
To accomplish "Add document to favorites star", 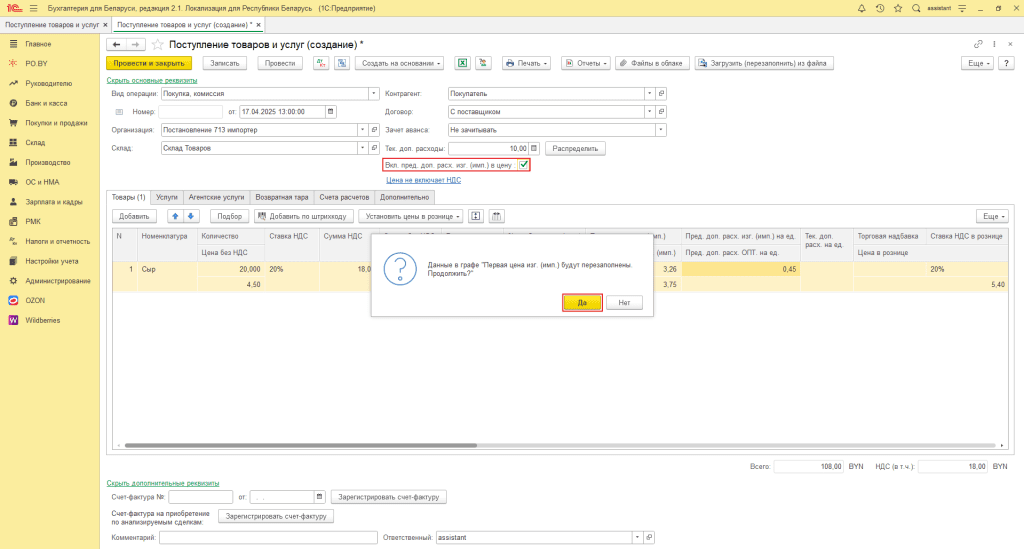I will point(157,44).
